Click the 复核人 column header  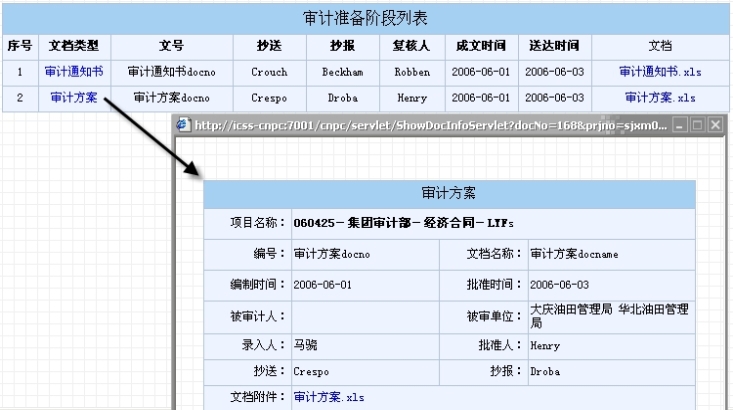click(411, 46)
